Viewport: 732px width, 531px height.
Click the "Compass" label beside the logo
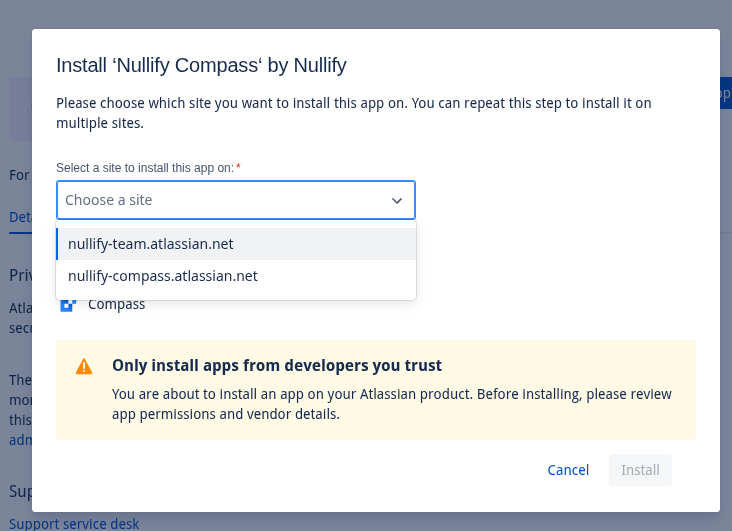click(x=117, y=305)
